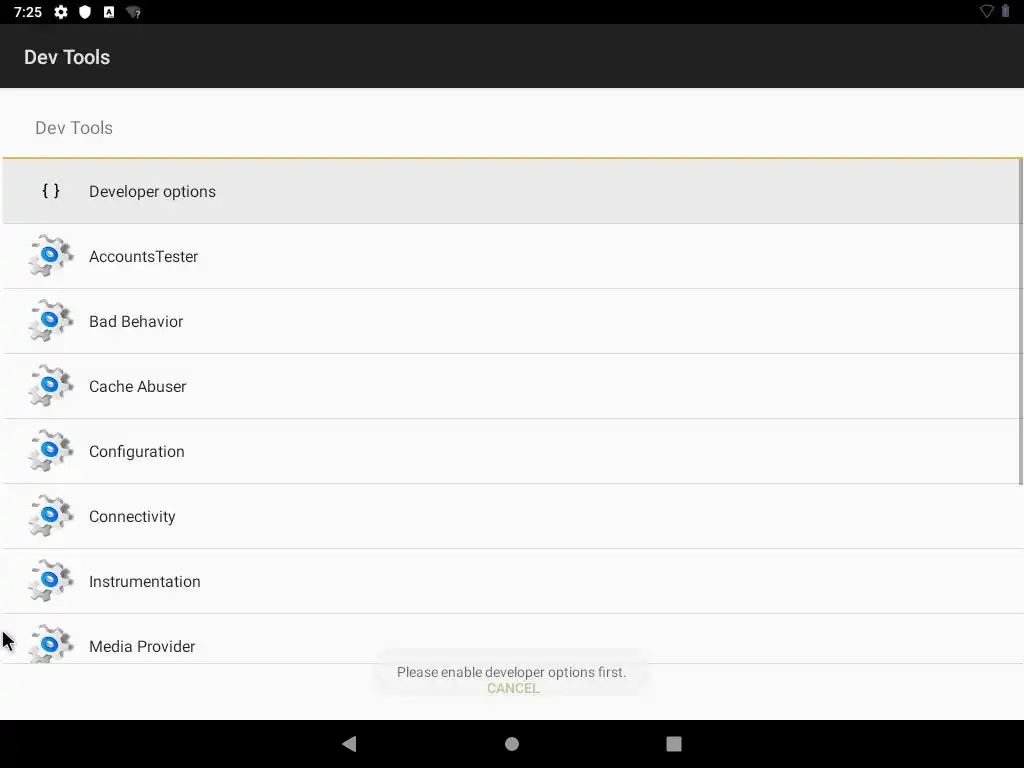
Task: Click the Cache Abuser gear icon
Action: tap(50, 386)
